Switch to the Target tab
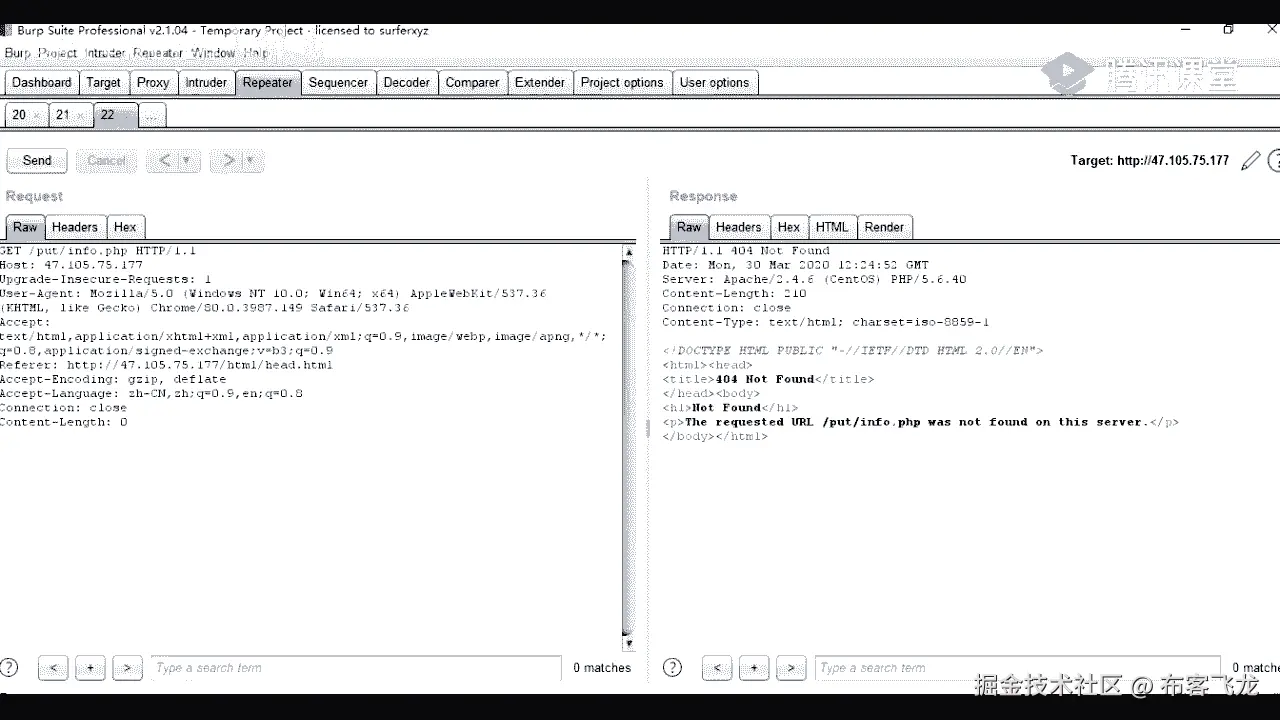Viewport: 1280px width, 720px height. tap(103, 83)
